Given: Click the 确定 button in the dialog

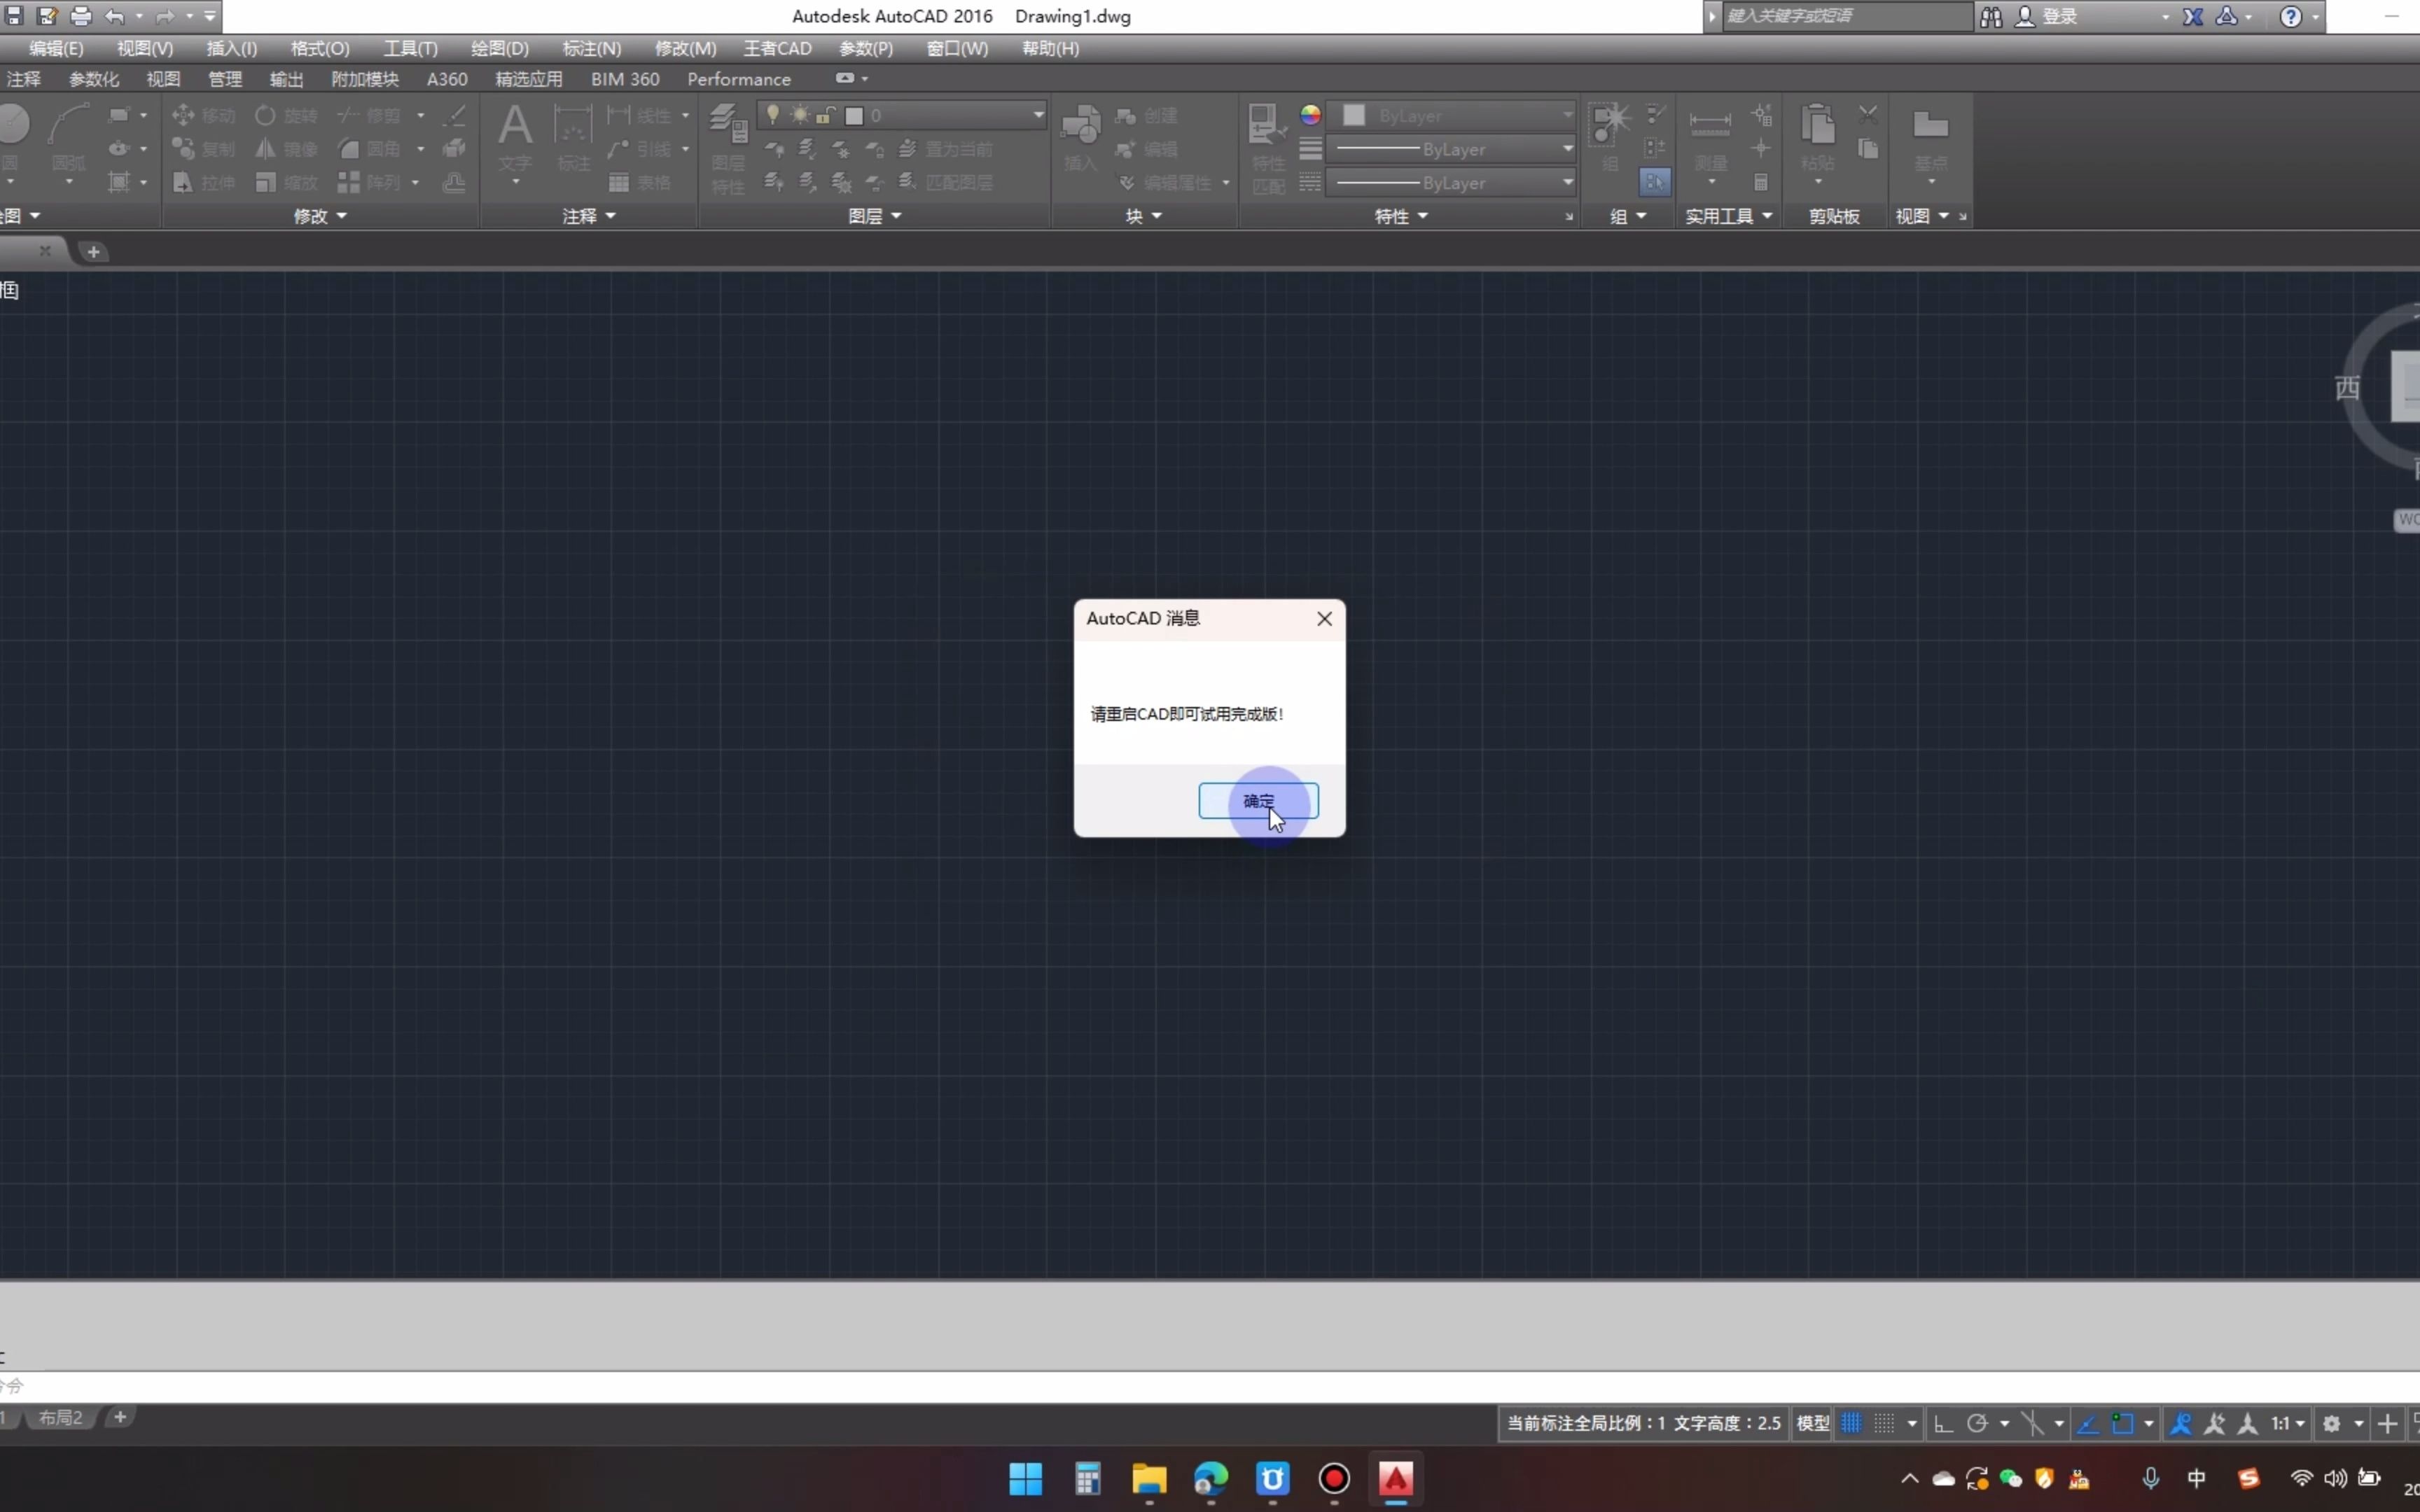Looking at the screenshot, I should (1257, 801).
